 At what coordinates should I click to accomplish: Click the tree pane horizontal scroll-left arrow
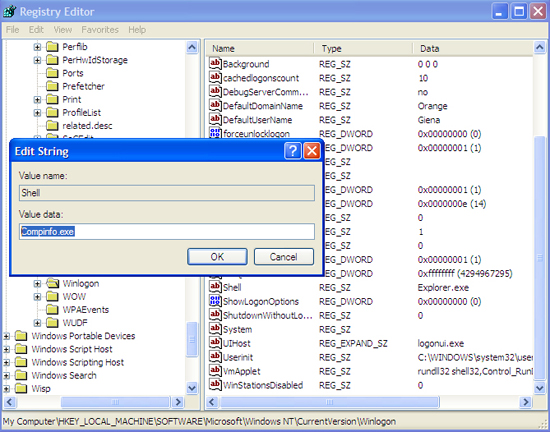click(x=9, y=402)
